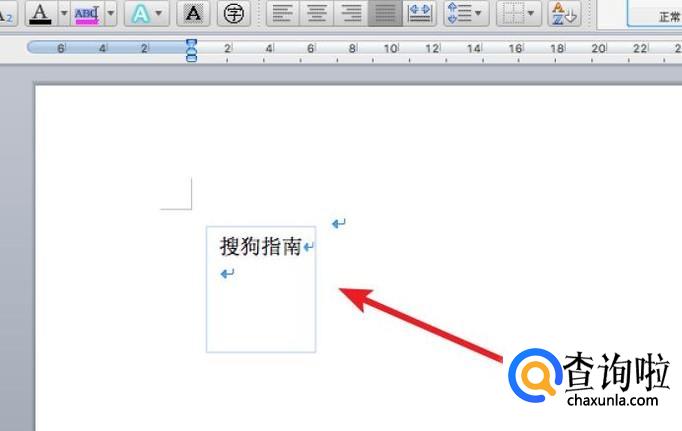Click the paragraph mark above the text box

[338, 224]
